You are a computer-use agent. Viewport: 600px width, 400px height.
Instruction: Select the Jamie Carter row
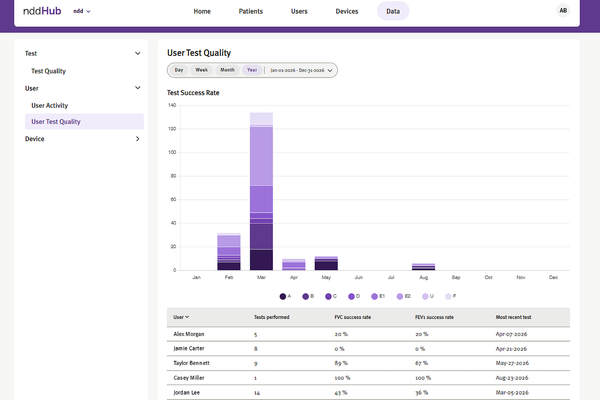(x=368, y=348)
